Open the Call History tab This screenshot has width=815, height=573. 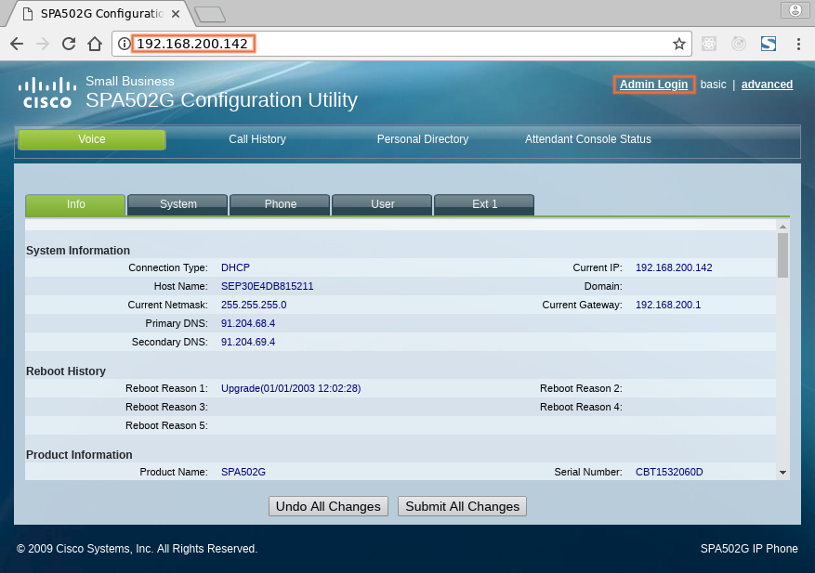coord(257,139)
